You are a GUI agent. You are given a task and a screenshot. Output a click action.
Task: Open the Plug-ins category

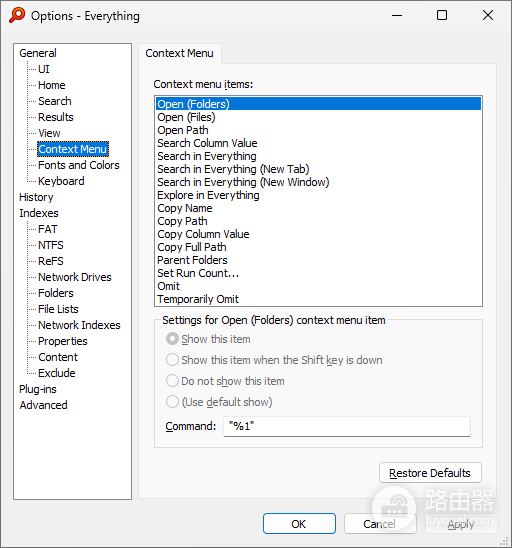(x=38, y=389)
